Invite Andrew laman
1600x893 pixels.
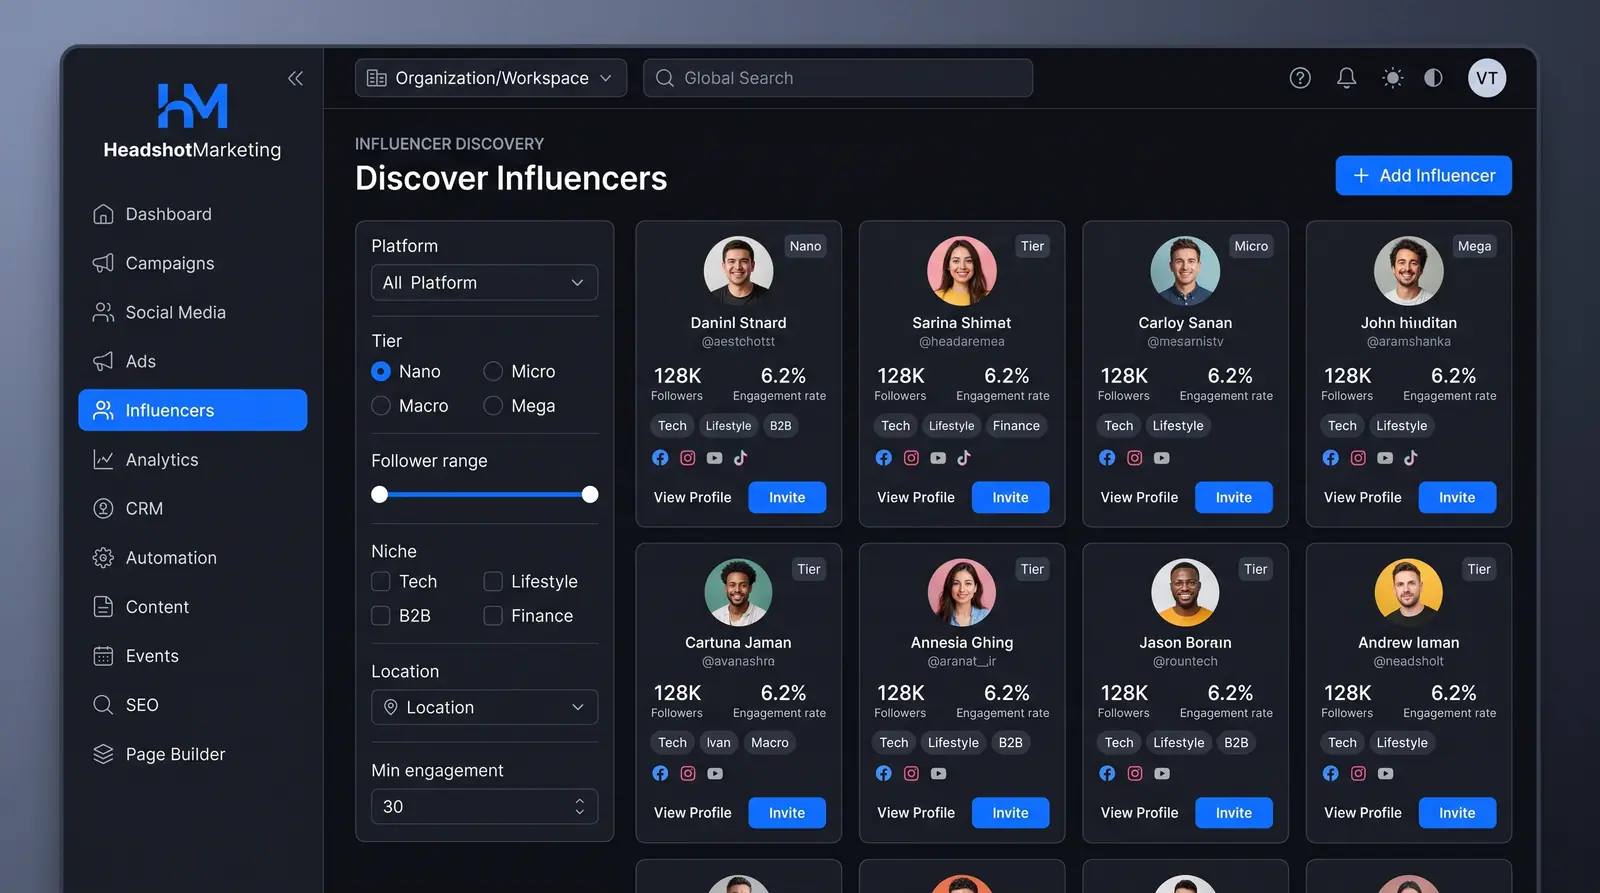pos(1457,813)
